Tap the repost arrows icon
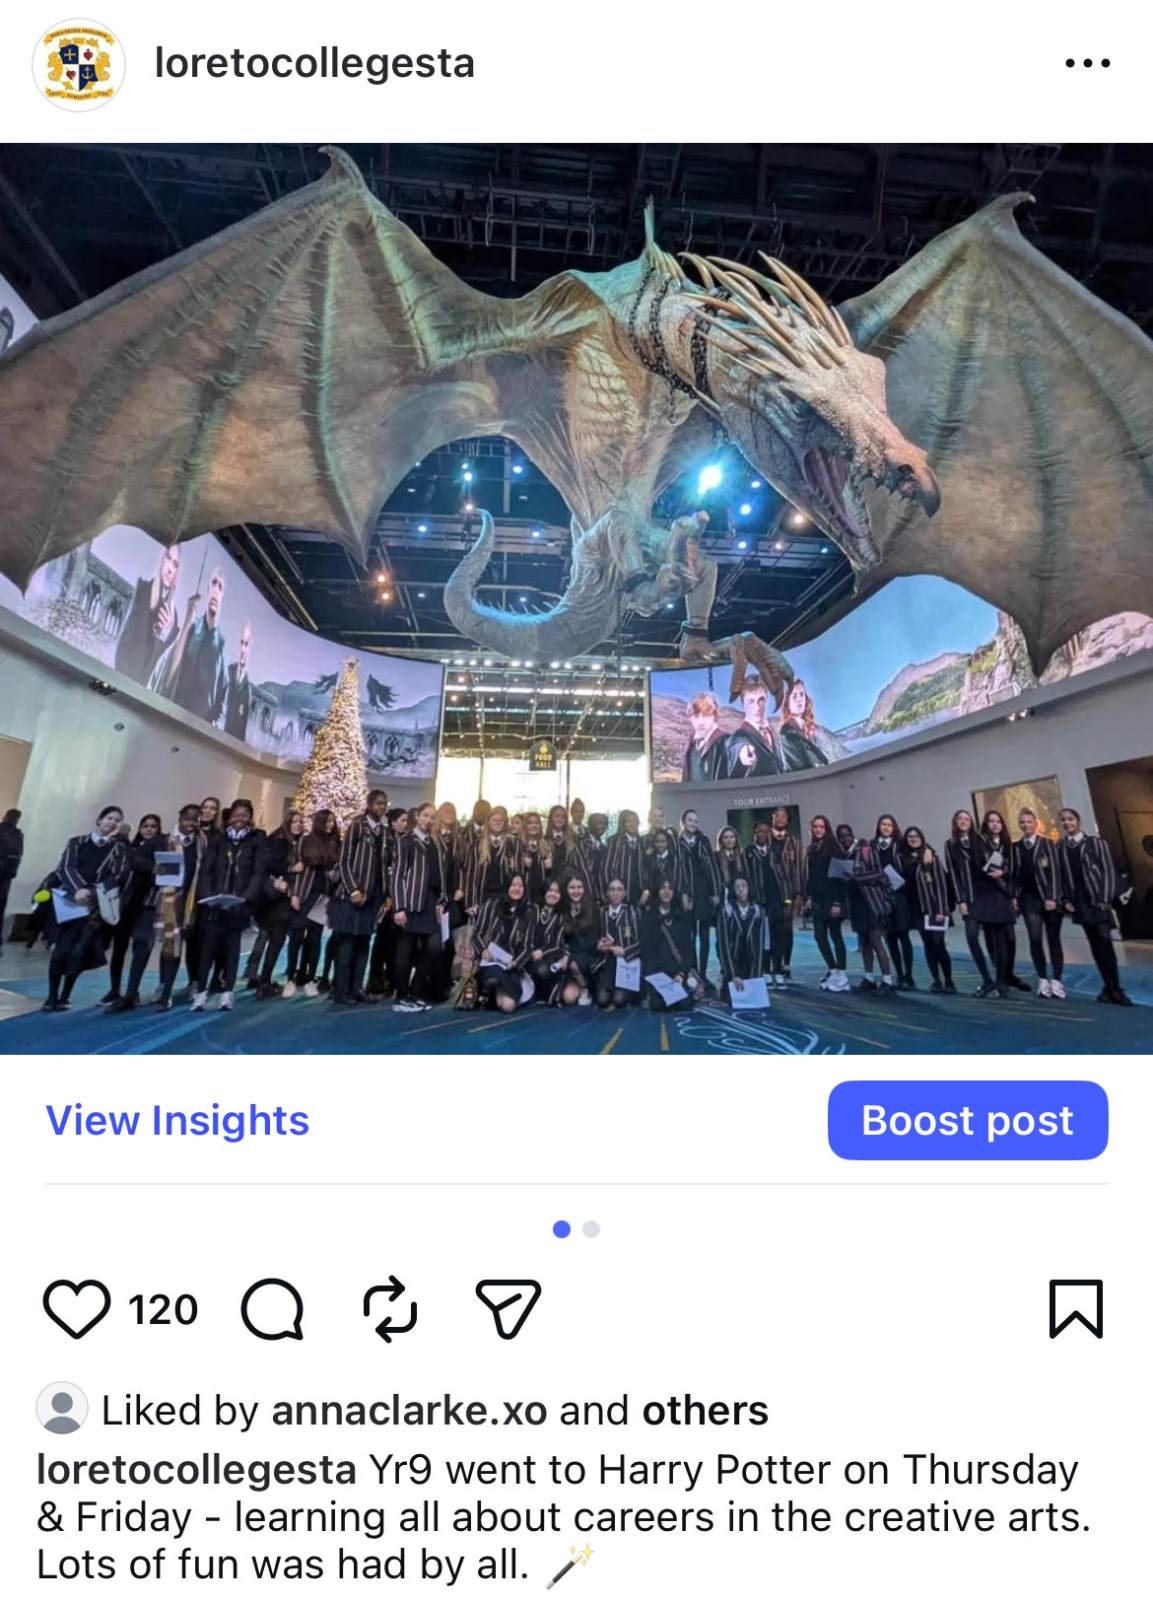The height and width of the screenshot is (1600, 1153). point(389,1308)
